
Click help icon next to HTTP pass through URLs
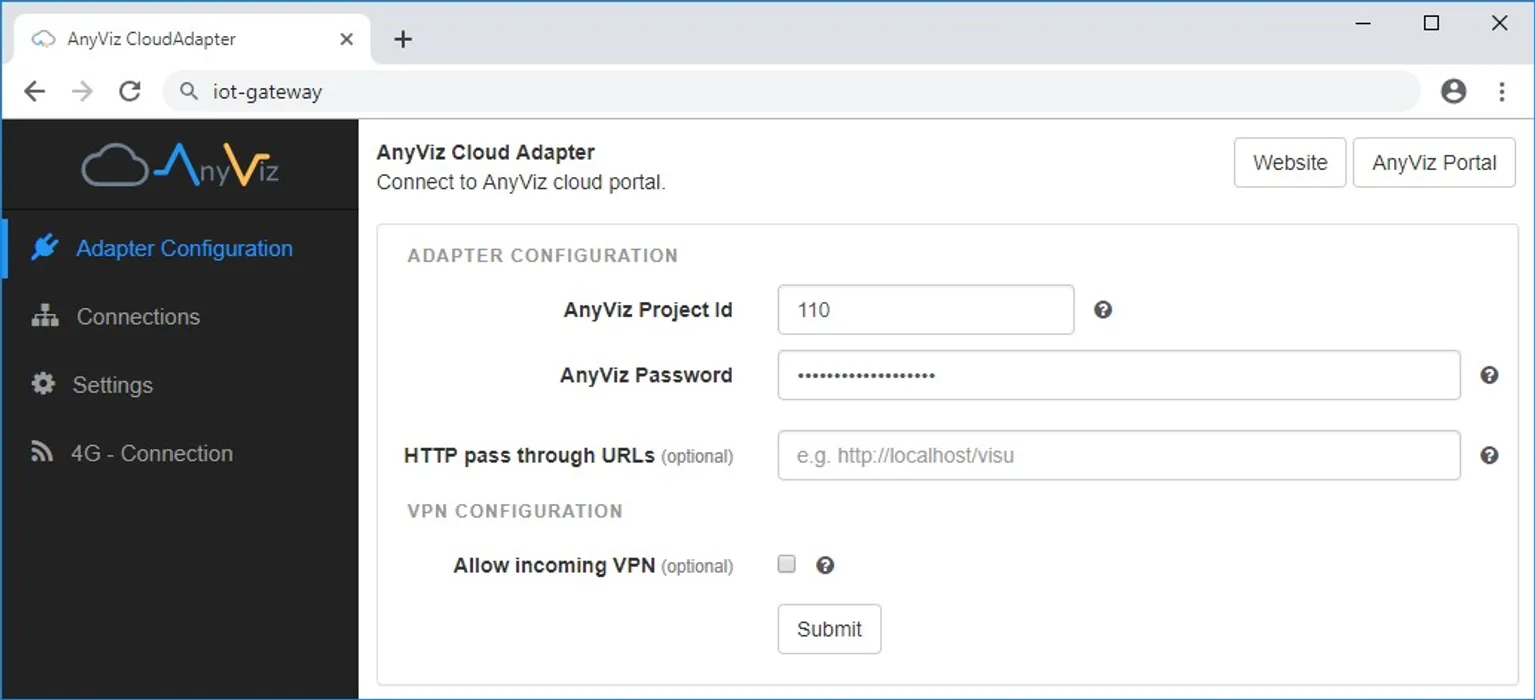click(1489, 455)
